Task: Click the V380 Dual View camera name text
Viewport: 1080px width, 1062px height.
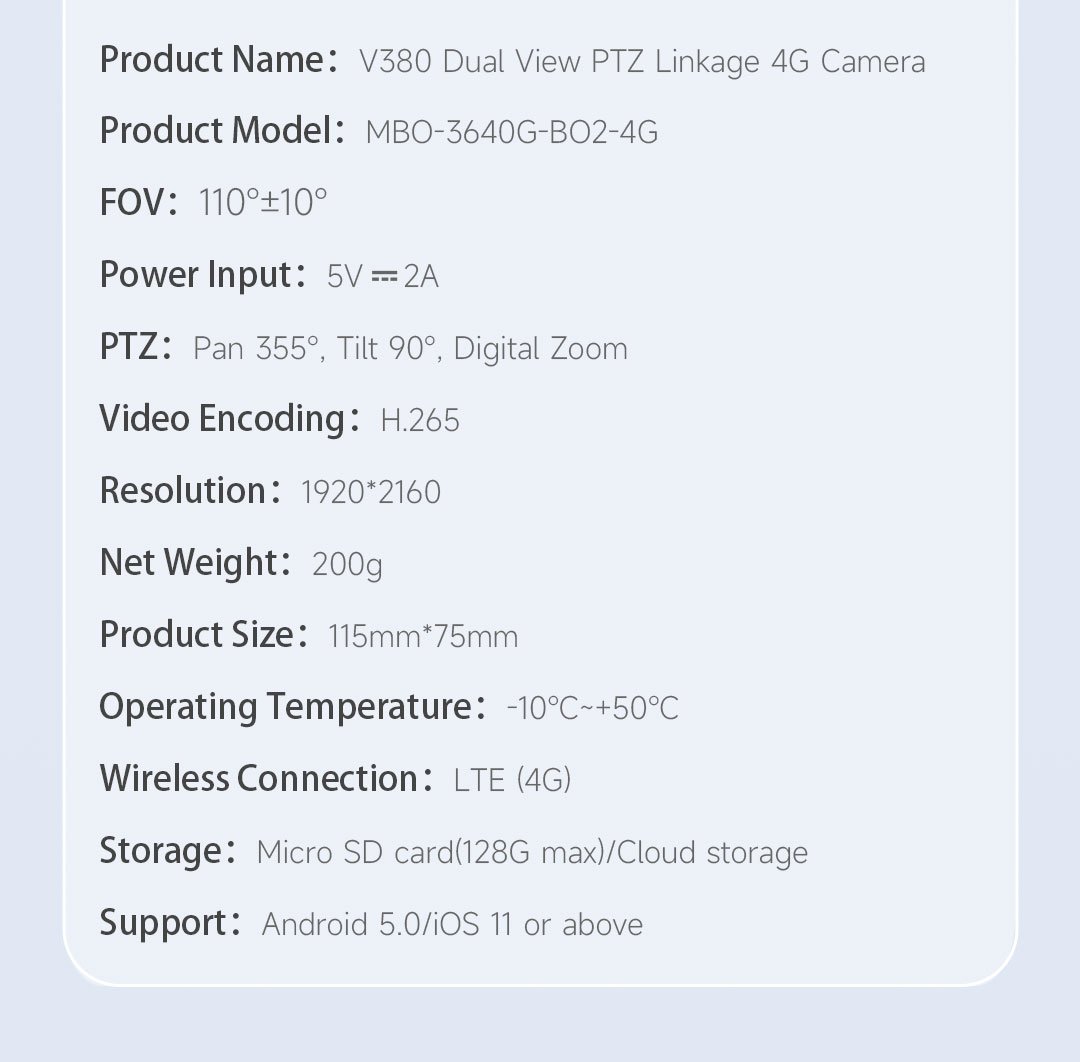Action: [641, 62]
